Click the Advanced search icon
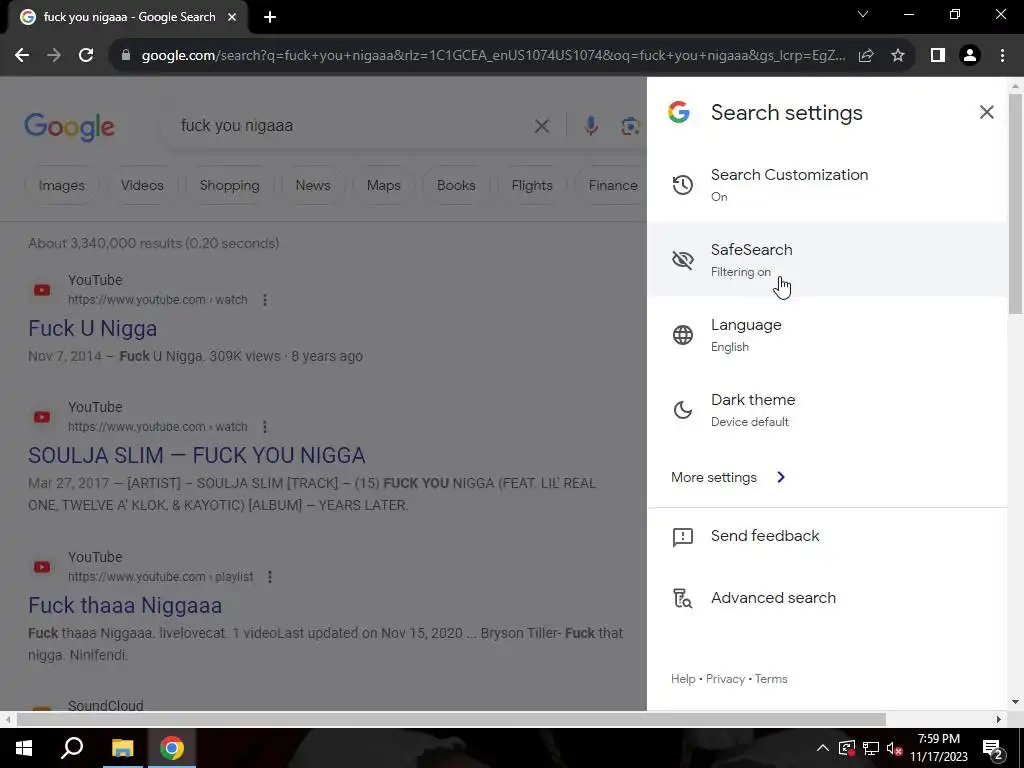Viewport: 1024px width, 768px height. 682,598
